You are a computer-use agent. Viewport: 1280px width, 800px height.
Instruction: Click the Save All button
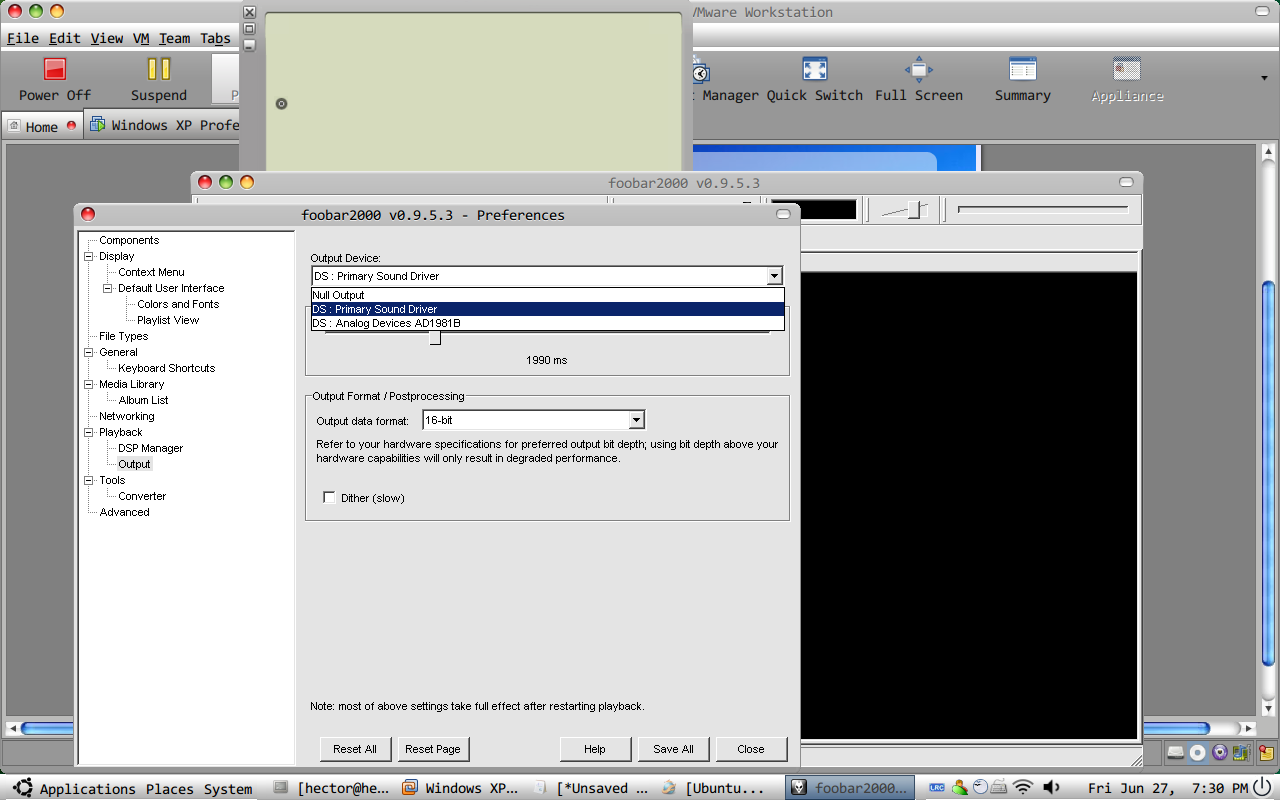coord(673,749)
